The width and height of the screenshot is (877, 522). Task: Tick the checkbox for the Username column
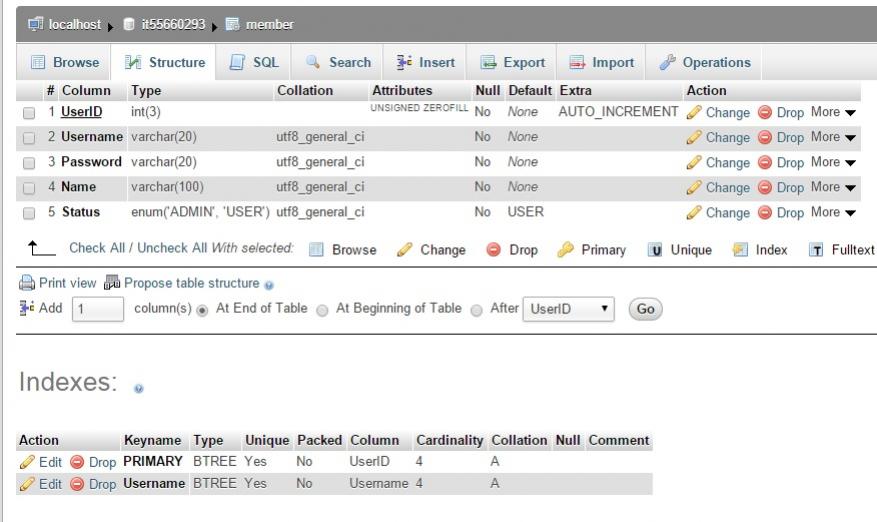[29, 138]
